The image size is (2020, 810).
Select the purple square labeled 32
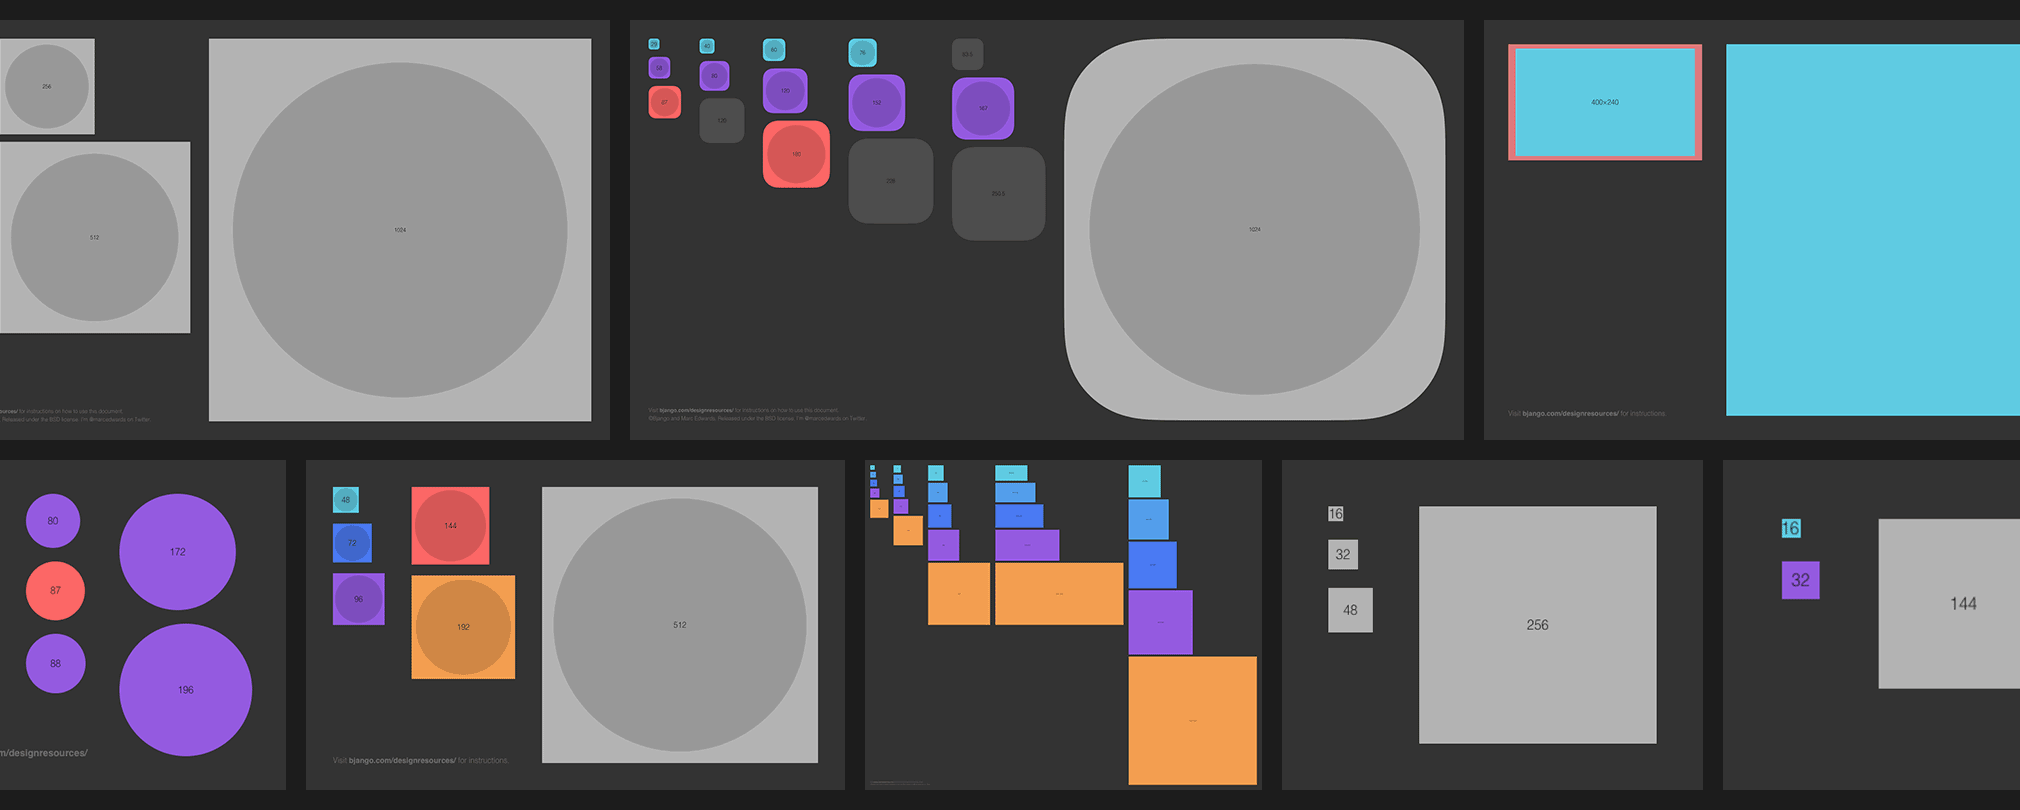click(1800, 580)
